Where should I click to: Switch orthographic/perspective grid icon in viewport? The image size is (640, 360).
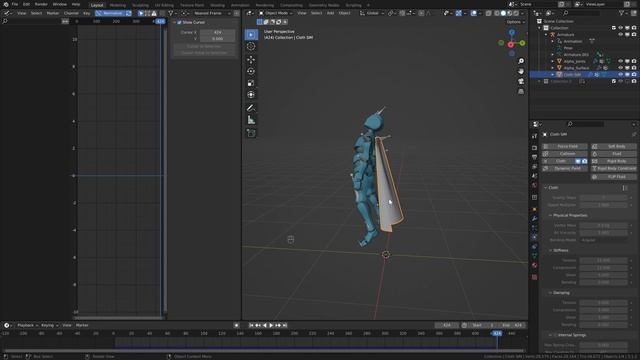point(521,92)
